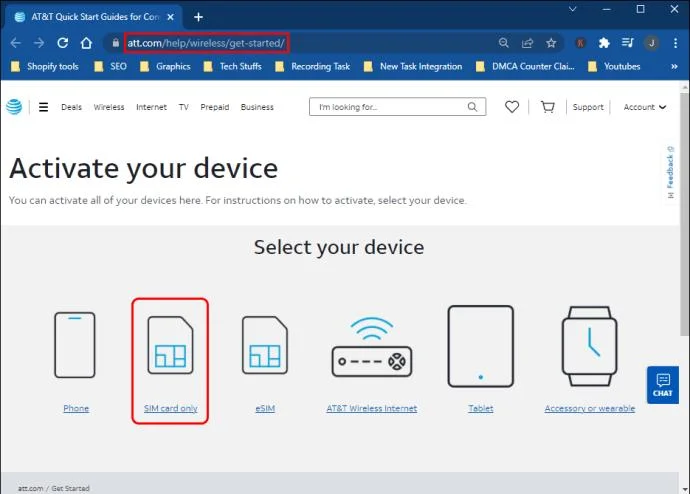
Task: Open the Graphics bookmark folder
Action: [x=165, y=66]
